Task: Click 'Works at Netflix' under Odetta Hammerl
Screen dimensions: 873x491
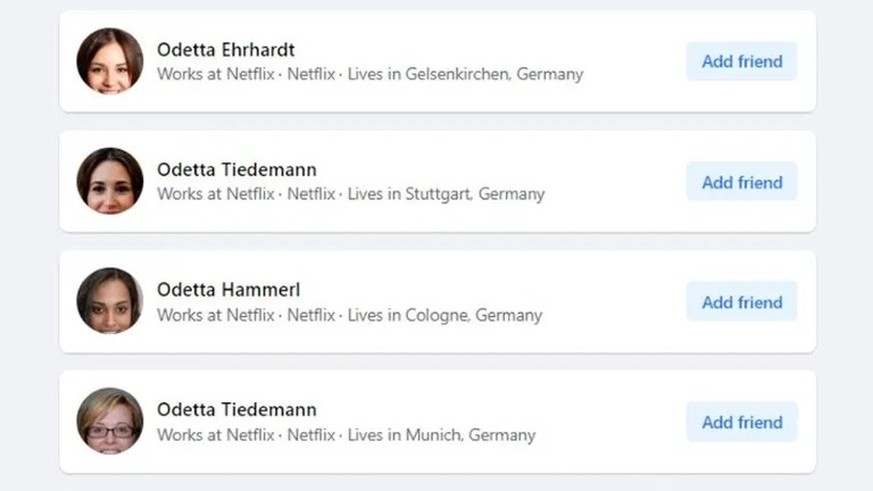Action: coord(215,315)
